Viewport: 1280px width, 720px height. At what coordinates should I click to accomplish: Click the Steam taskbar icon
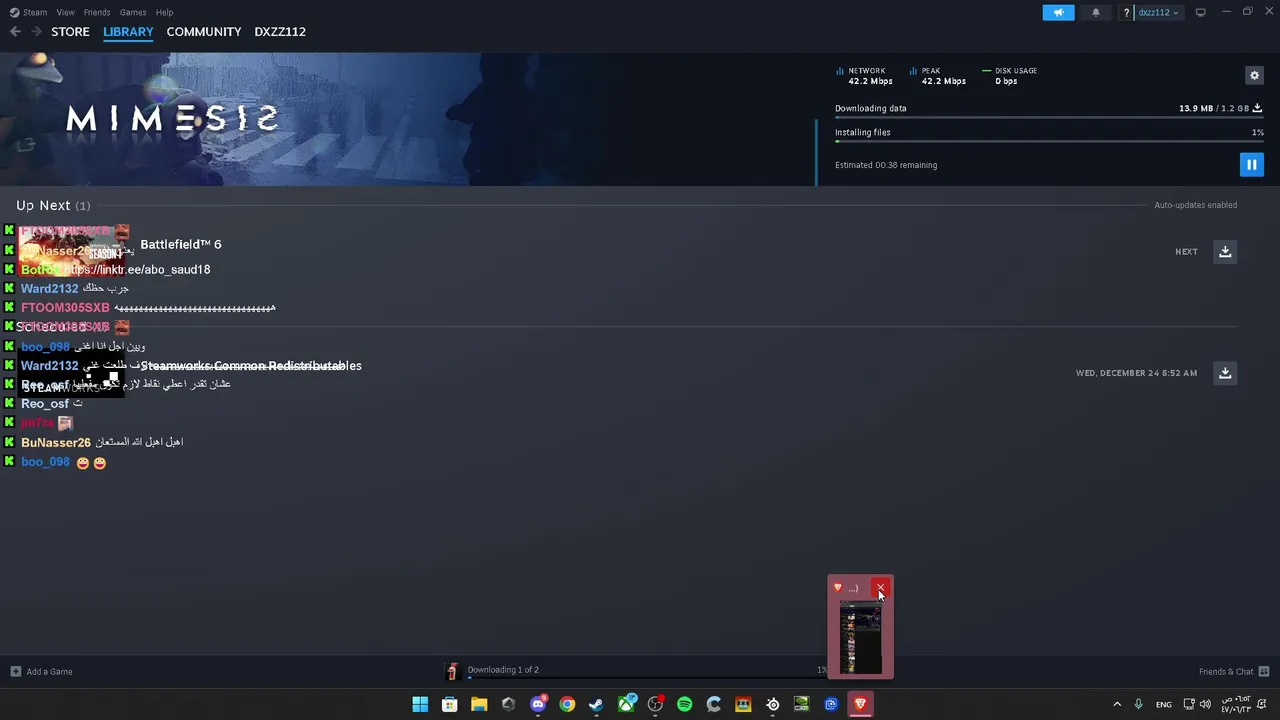(x=596, y=704)
